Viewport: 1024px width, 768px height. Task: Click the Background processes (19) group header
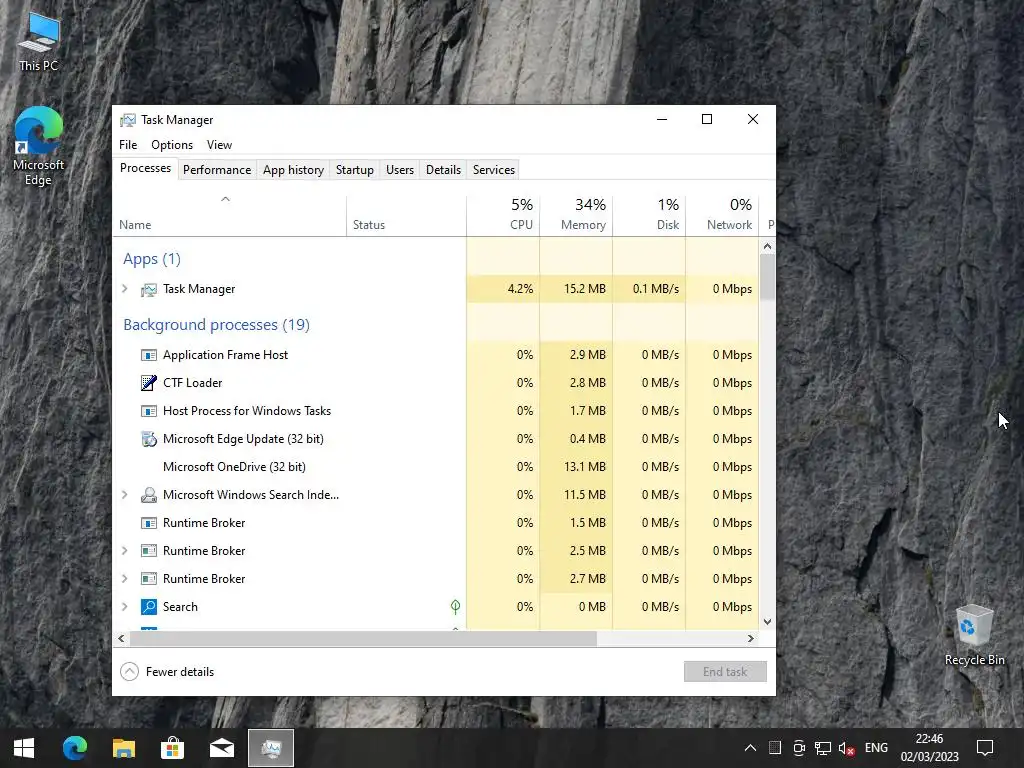(x=216, y=325)
